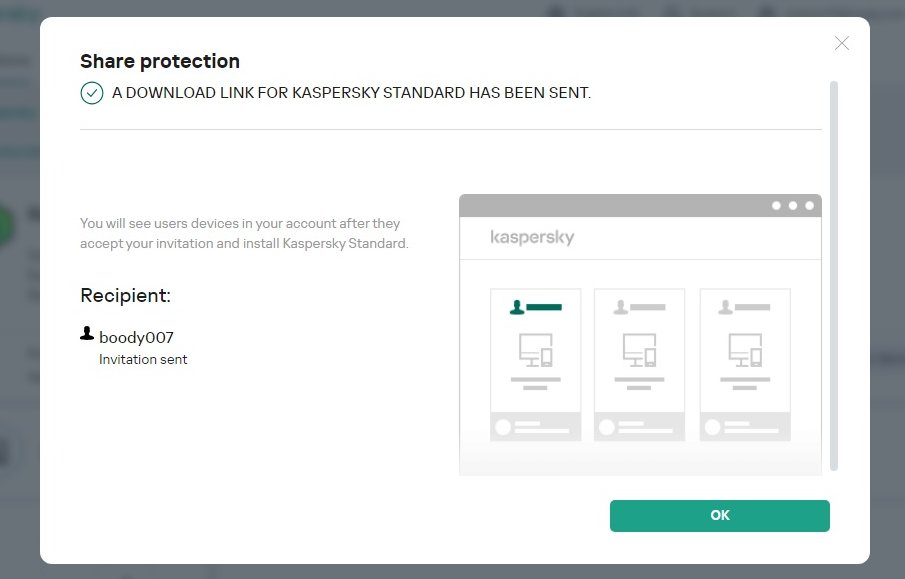Click the round avatar in third card footer
Viewport: 905px width, 579px height.
pyautogui.click(x=713, y=427)
